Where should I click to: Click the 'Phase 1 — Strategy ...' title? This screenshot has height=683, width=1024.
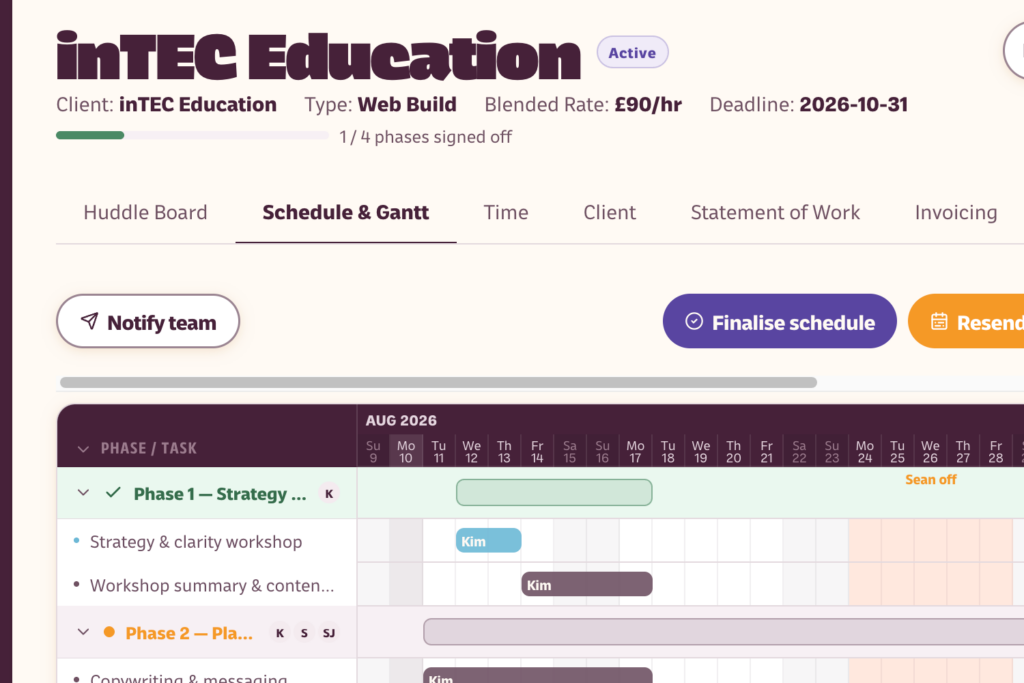(x=220, y=494)
